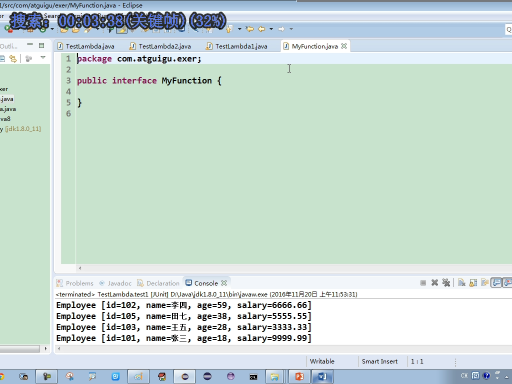Image resolution: width=512 pixels, height=384 pixels.
Task: Click the Employee id=103 console output line
Action: 184,327
